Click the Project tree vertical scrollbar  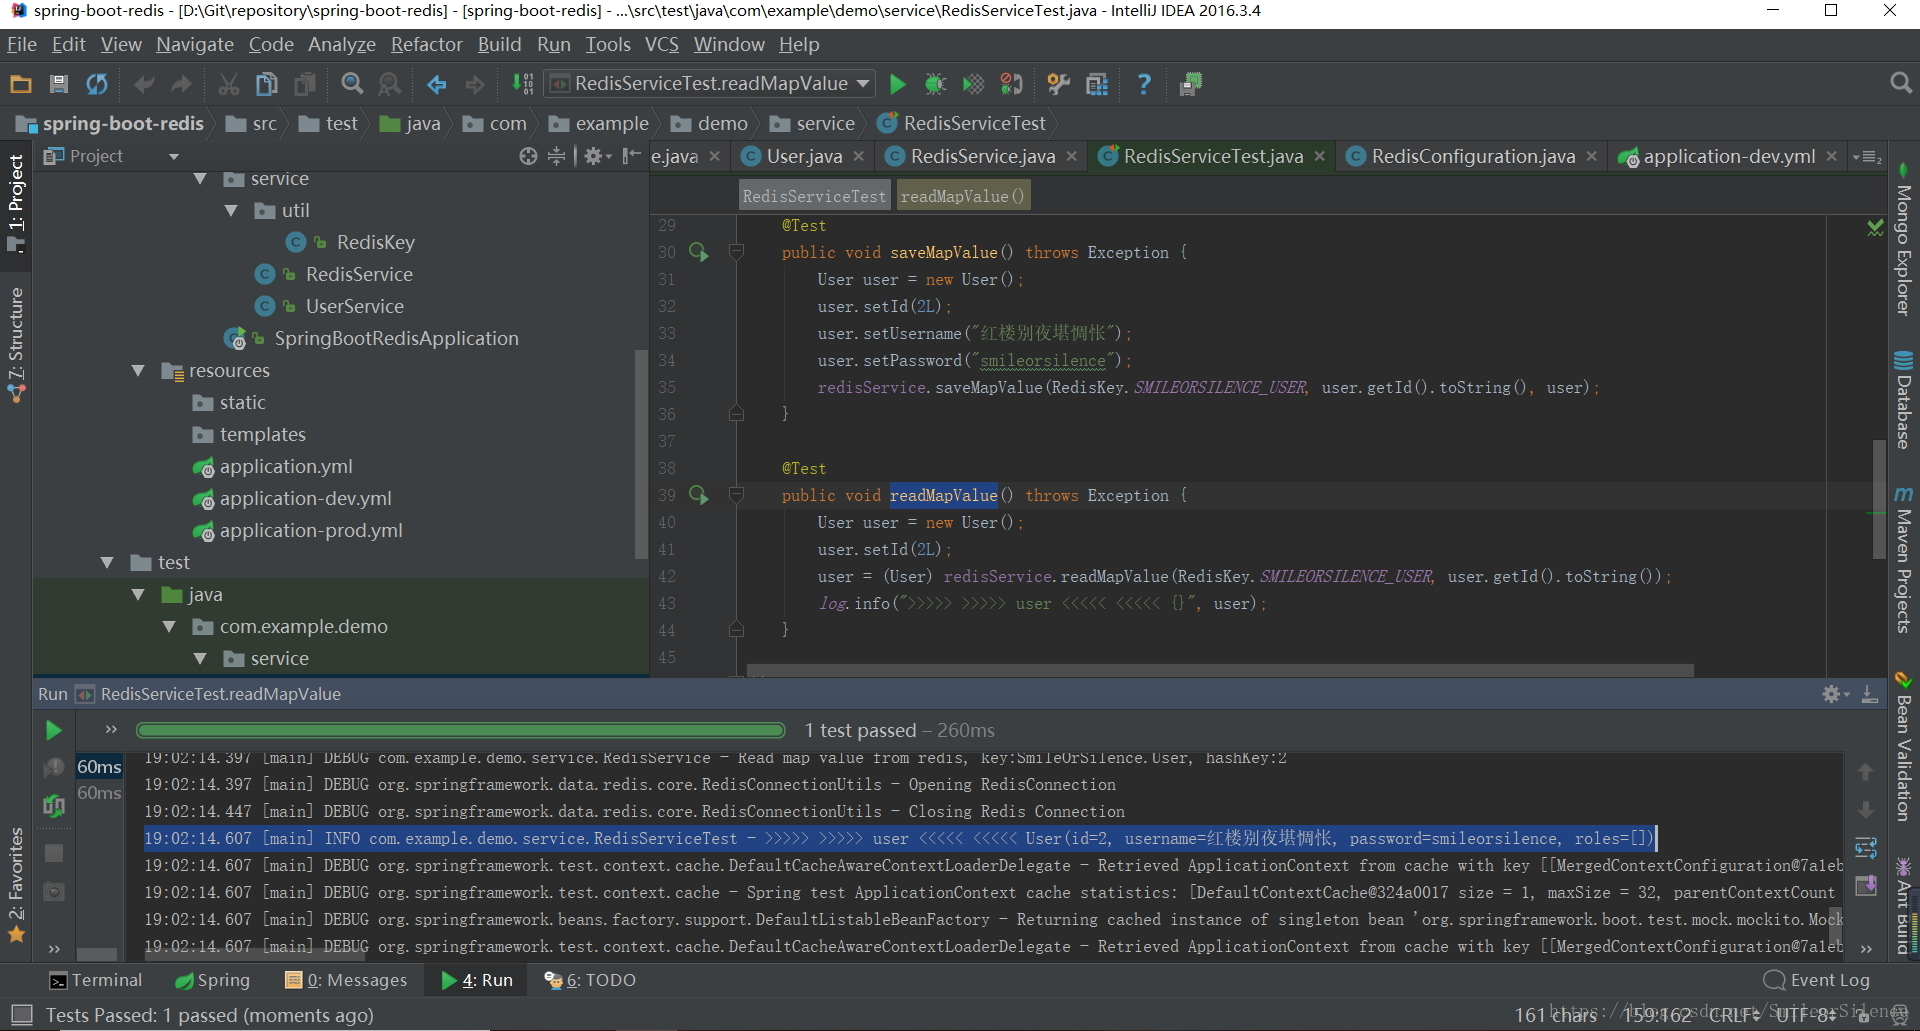tap(640, 455)
